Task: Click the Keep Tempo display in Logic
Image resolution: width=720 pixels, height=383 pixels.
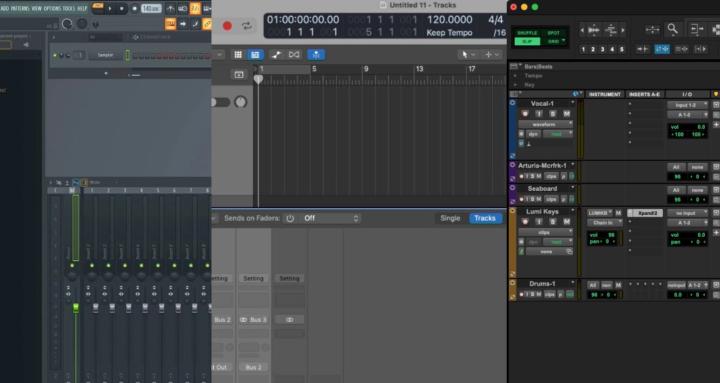Action: [x=449, y=33]
